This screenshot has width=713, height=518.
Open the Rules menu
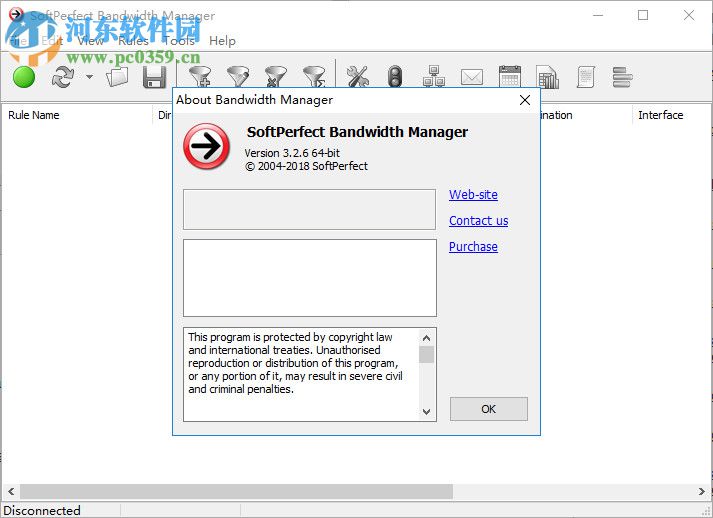click(134, 41)
